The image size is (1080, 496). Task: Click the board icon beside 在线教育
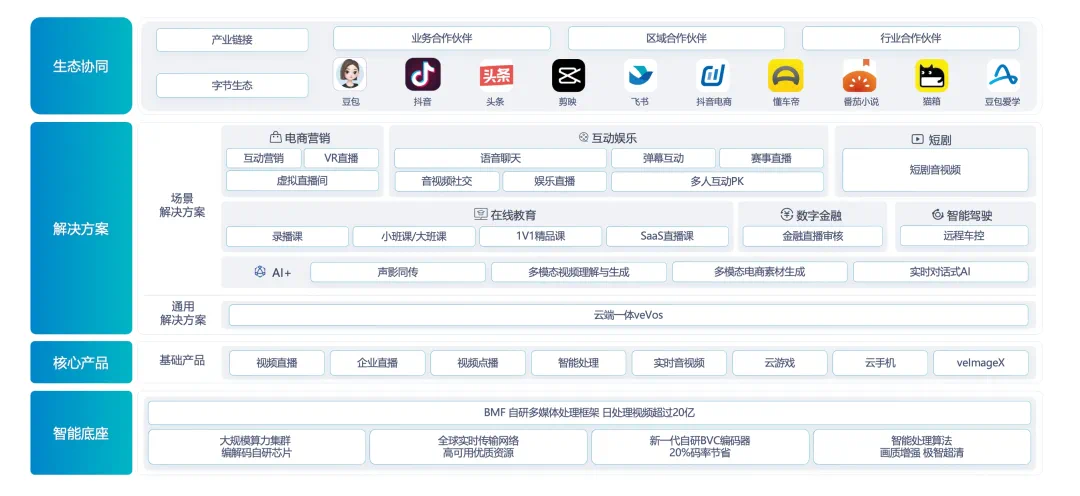pos(481,214)
